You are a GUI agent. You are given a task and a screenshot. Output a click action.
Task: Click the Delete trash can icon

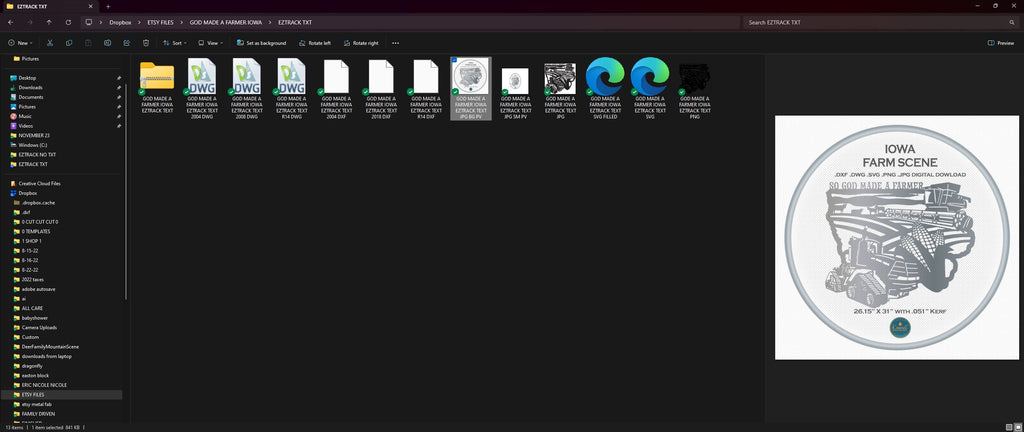(146, 43)
